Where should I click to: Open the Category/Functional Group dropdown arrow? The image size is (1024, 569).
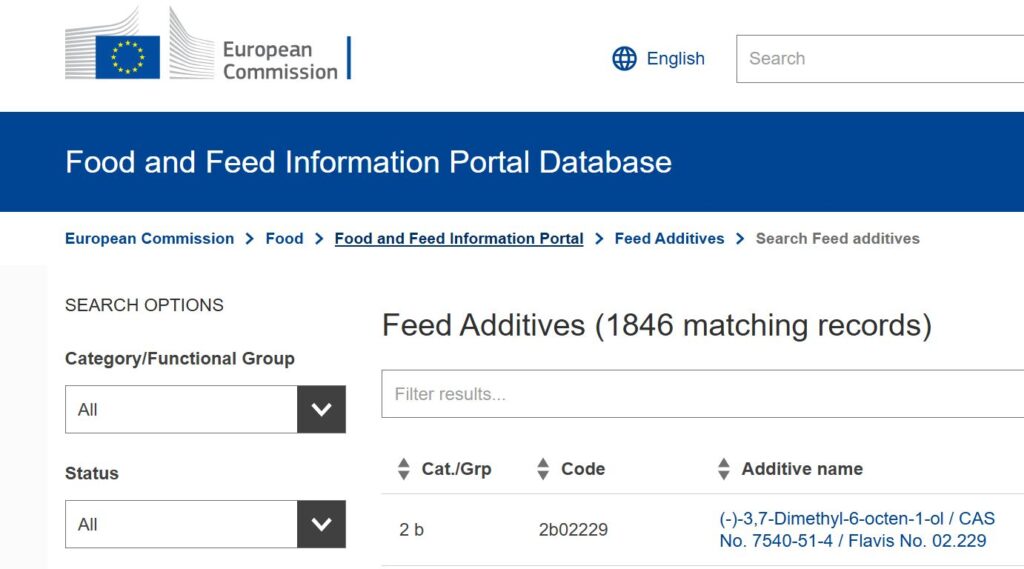click(321, 409)
